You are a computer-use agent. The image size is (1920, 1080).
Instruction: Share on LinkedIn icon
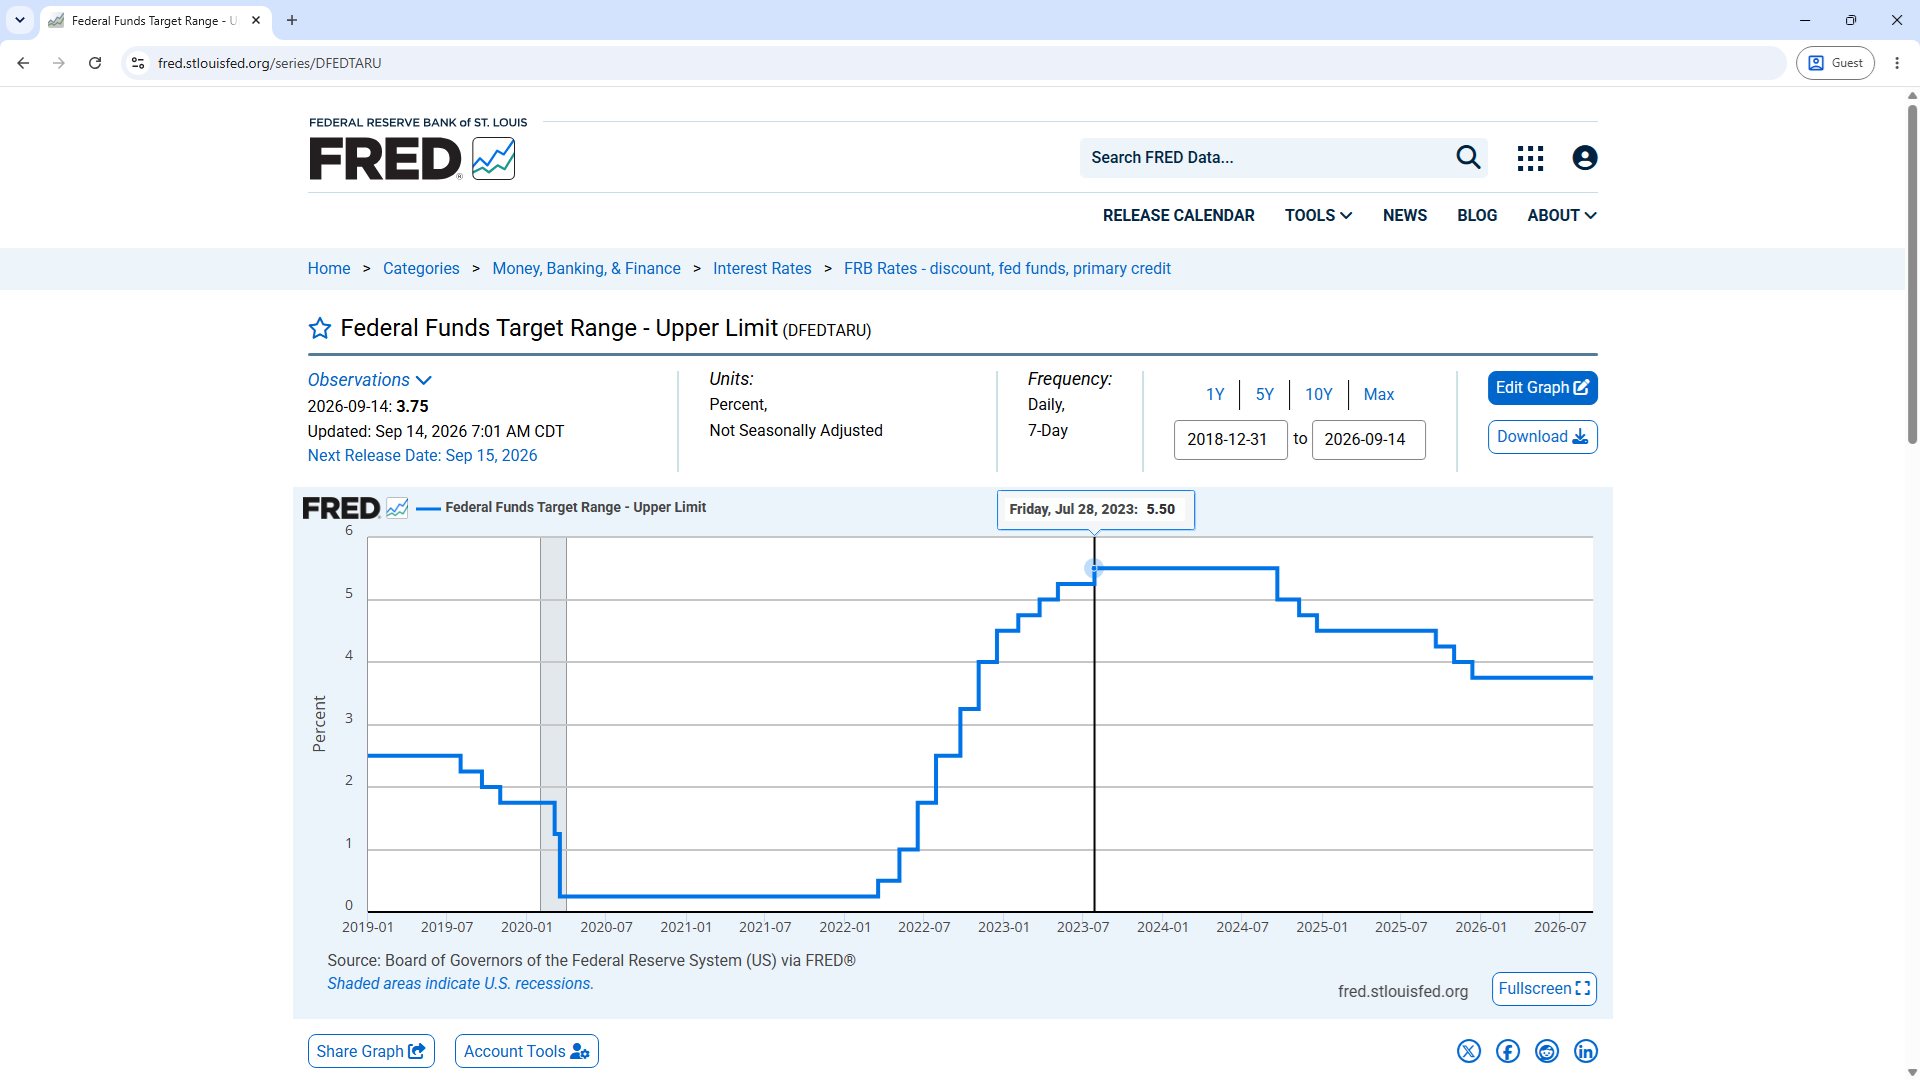[1586, 1051]
